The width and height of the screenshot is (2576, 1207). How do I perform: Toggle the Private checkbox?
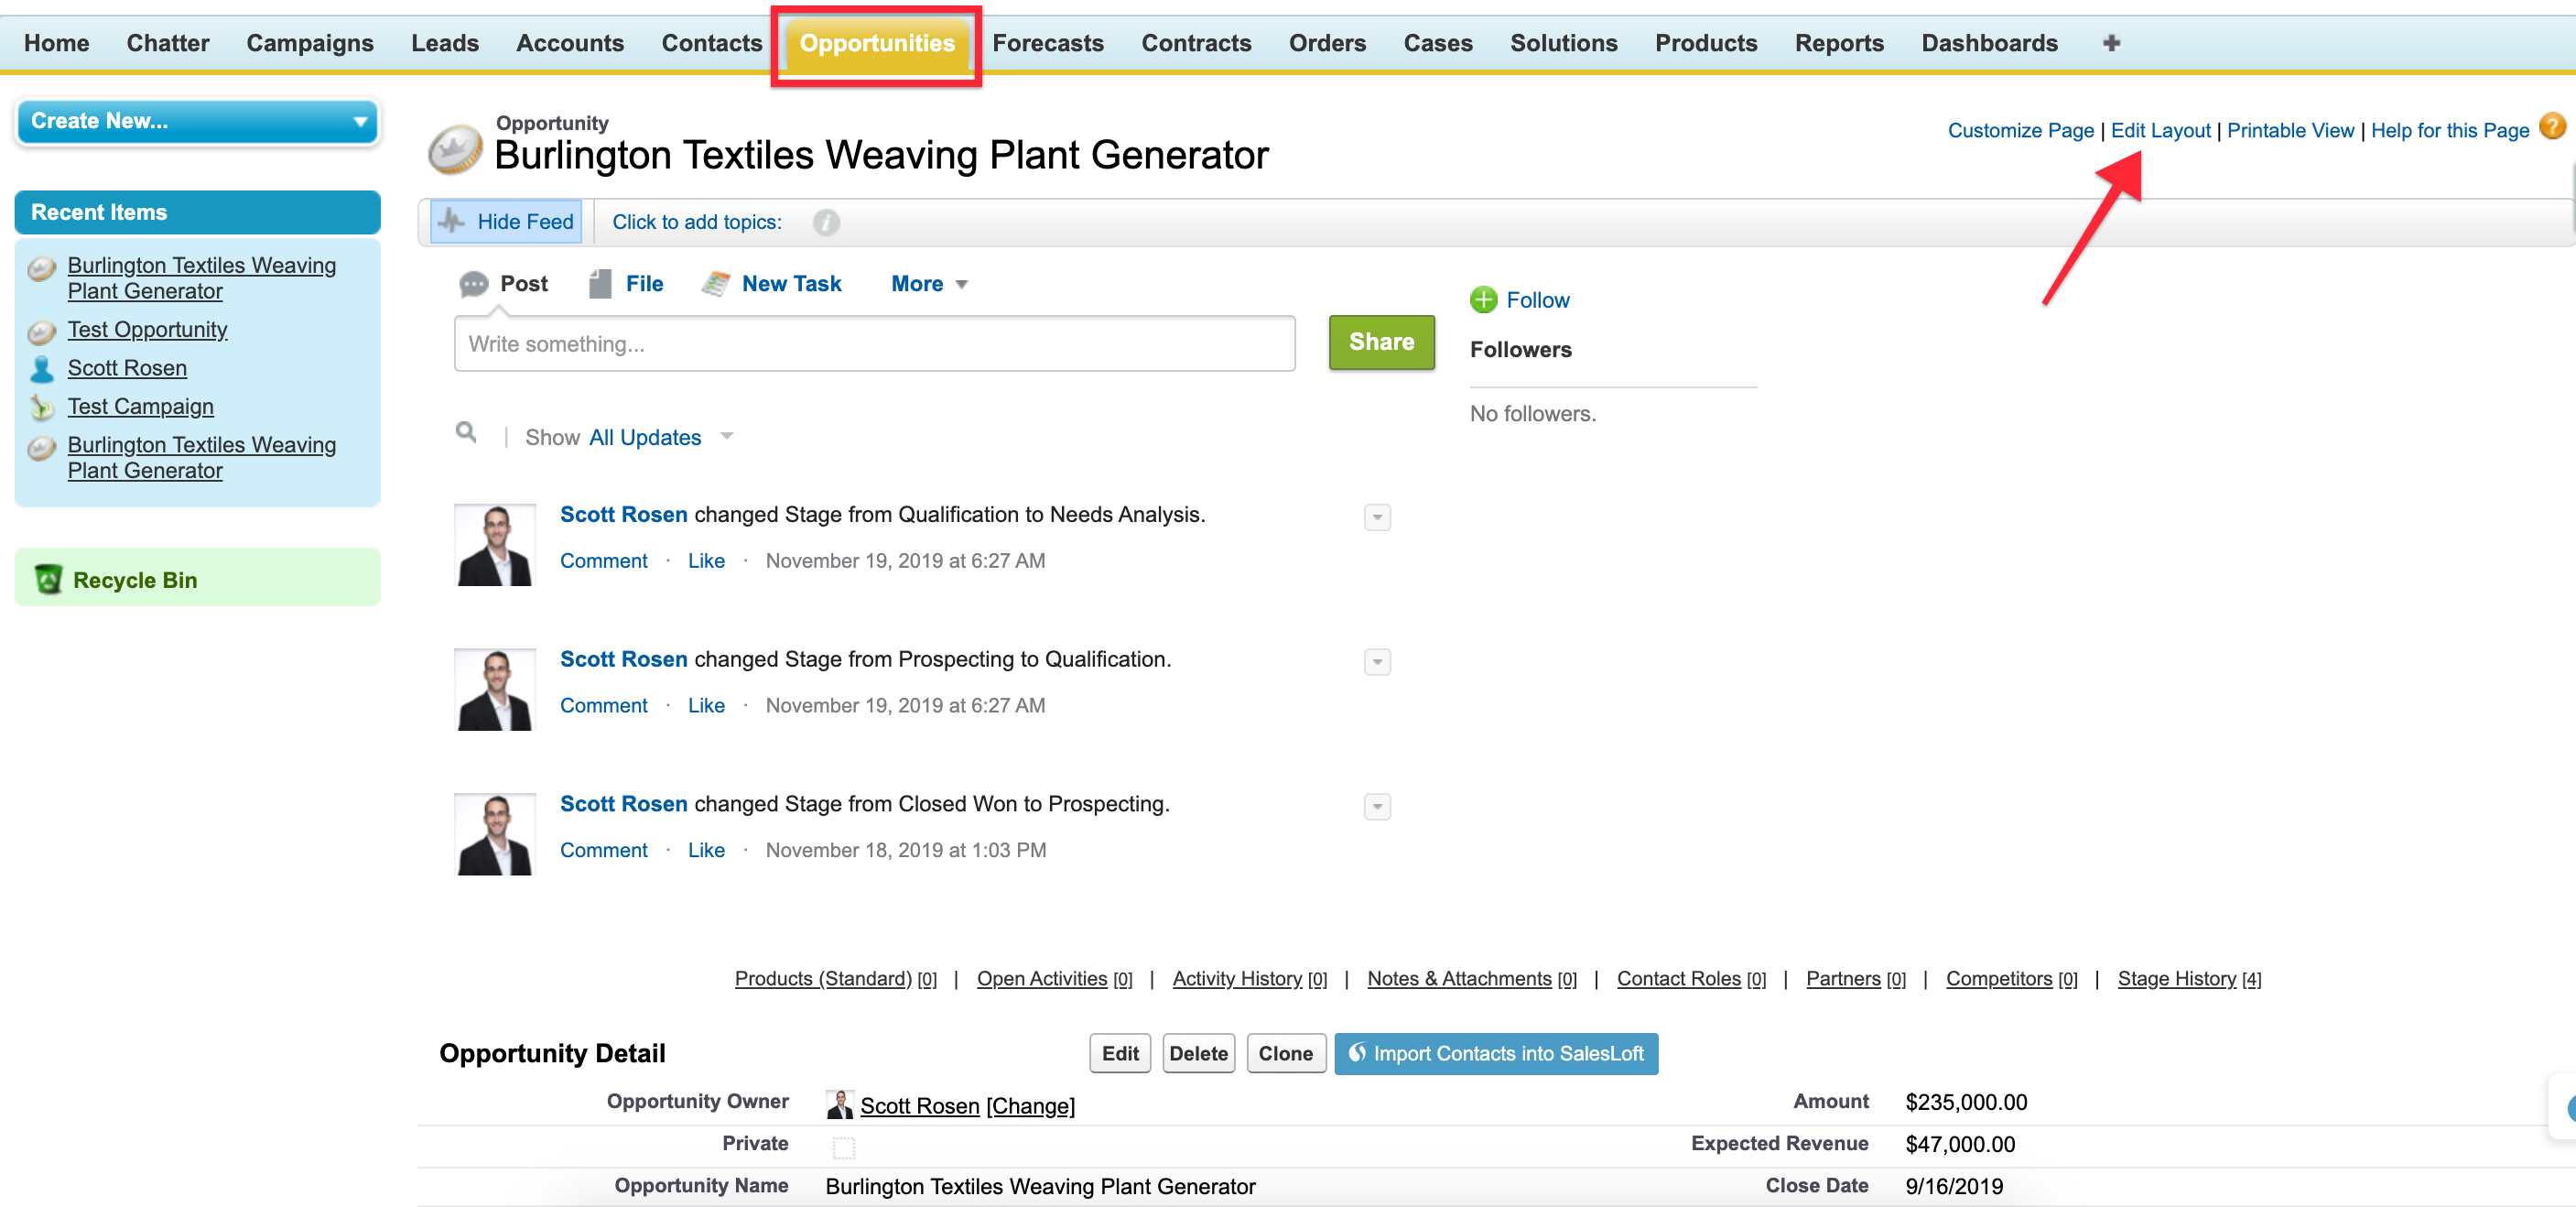(x=844, y=1147)
